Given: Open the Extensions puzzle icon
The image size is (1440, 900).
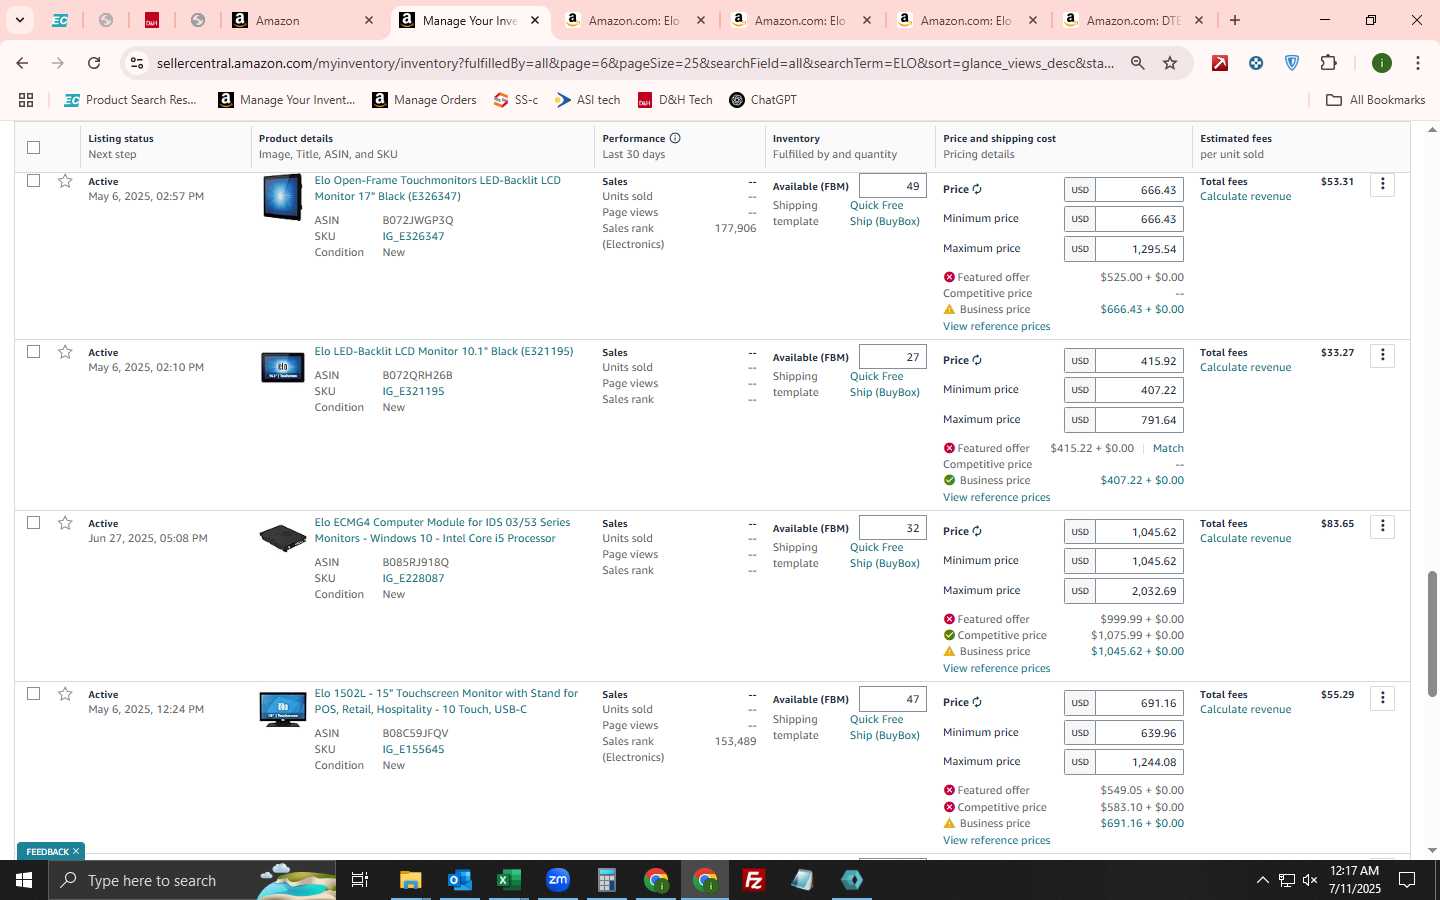Looking at the screenshot, I should pyautogui.click(x=1328, y=63).
